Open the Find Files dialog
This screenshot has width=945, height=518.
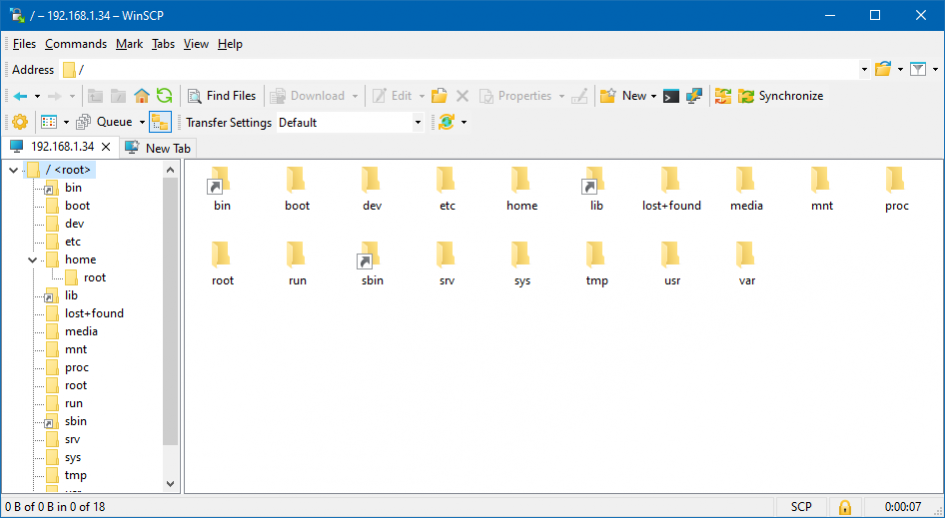tap(222, 96)
